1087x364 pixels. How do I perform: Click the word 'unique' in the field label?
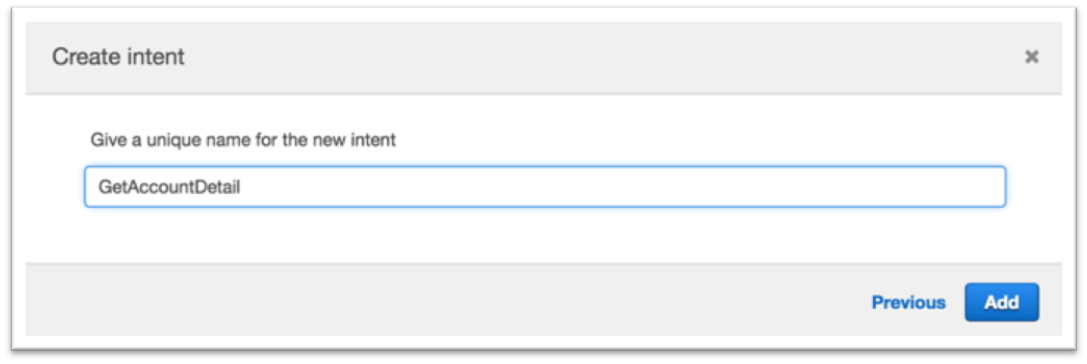[173, 140]
